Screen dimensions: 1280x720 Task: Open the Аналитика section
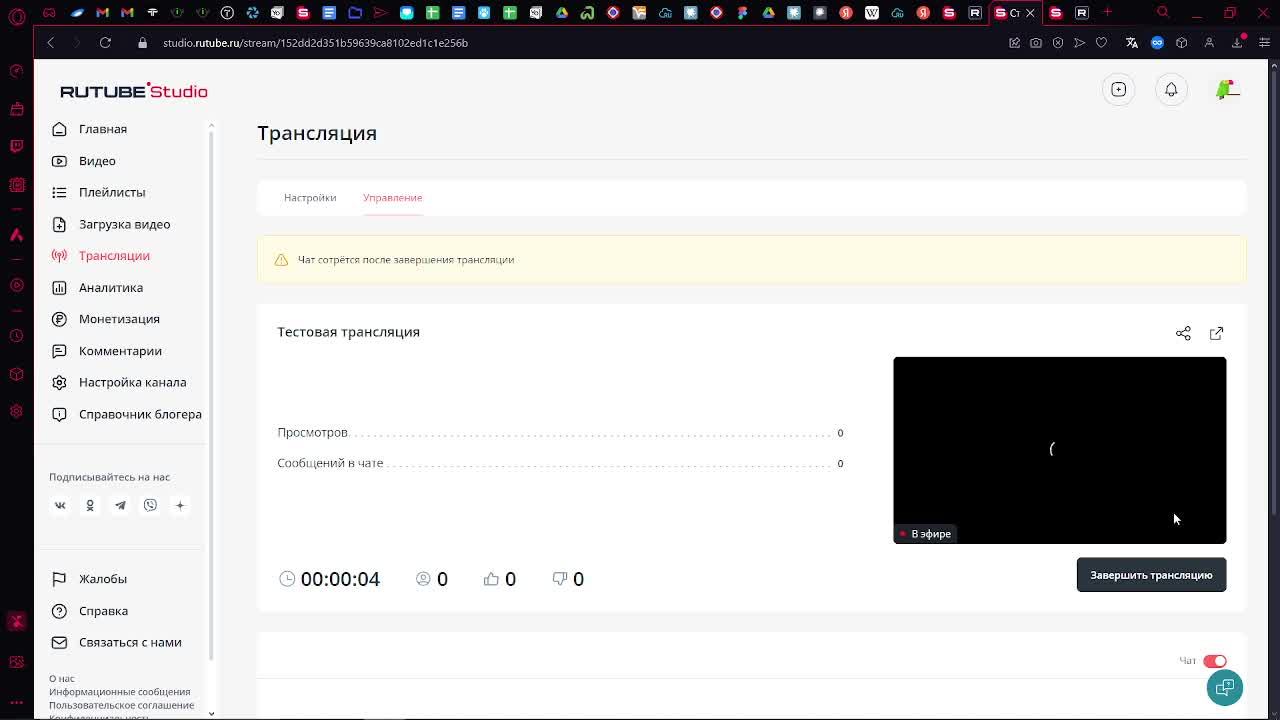[110, 288]
